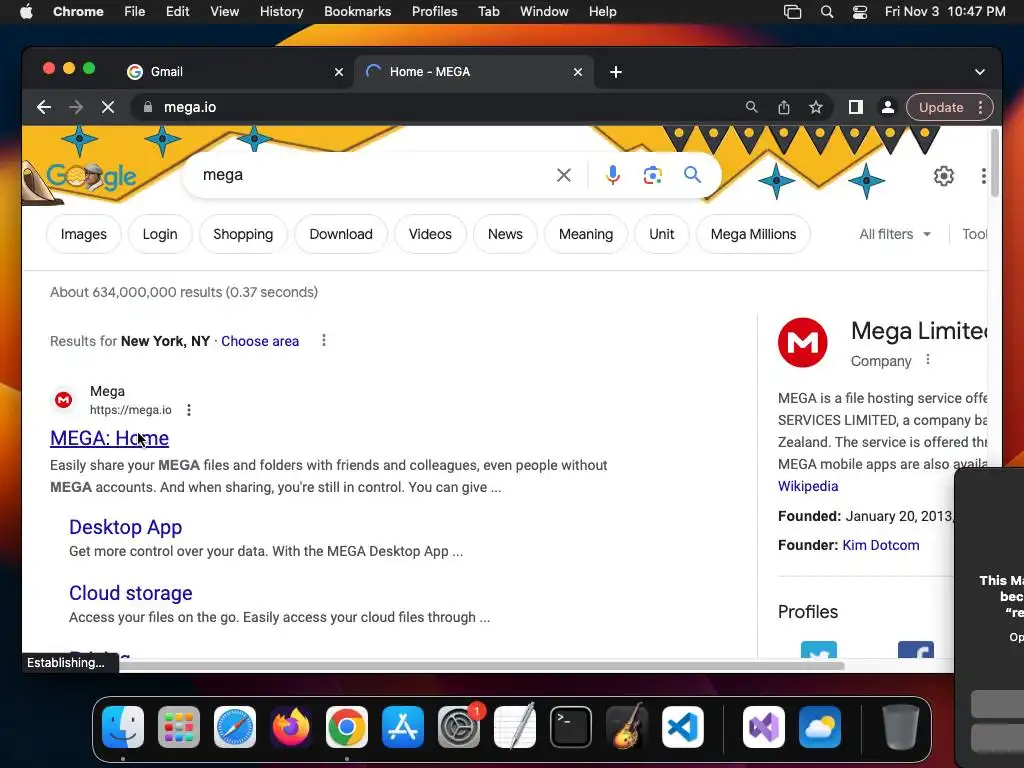The height and width of the screenshot is (768, 1024).
Task: Open the Chrome address bar zoom/search icon
Action: coord(752,107)
